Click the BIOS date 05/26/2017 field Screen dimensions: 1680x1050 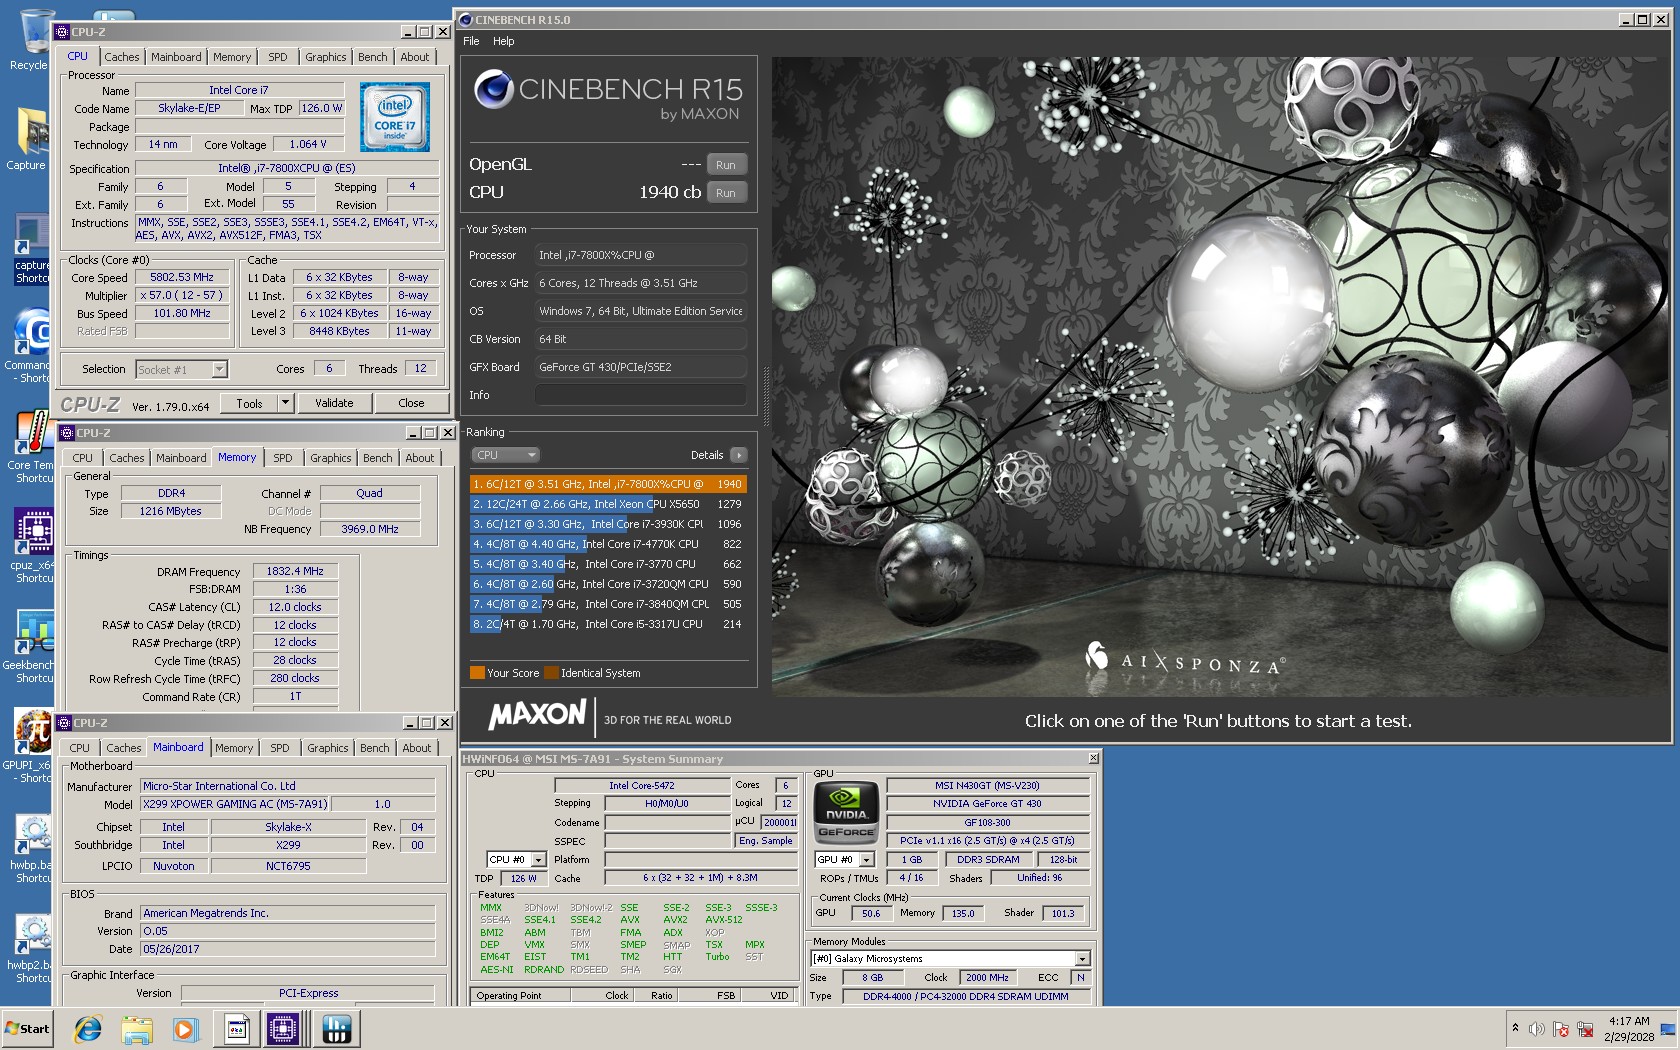(x=287, y=949)
